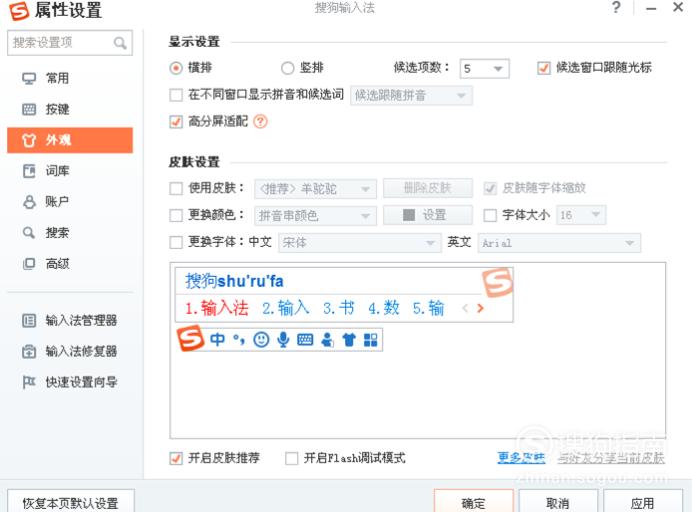This screenshot has height=512, width=692.
Task: Click candidate 4.数 in preview
Action: [x=384, y=308]
